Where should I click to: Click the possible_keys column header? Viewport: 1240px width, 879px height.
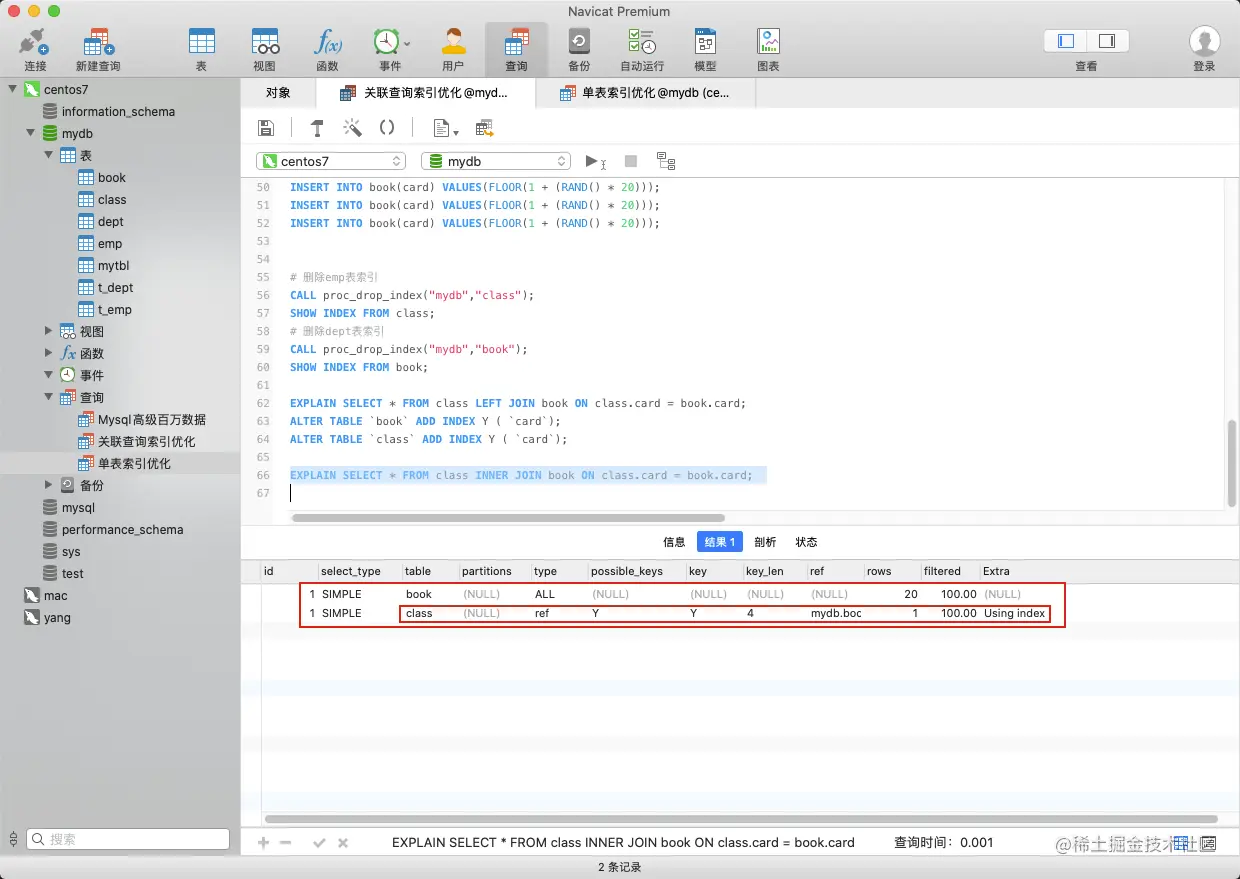(x=636, y=571)
